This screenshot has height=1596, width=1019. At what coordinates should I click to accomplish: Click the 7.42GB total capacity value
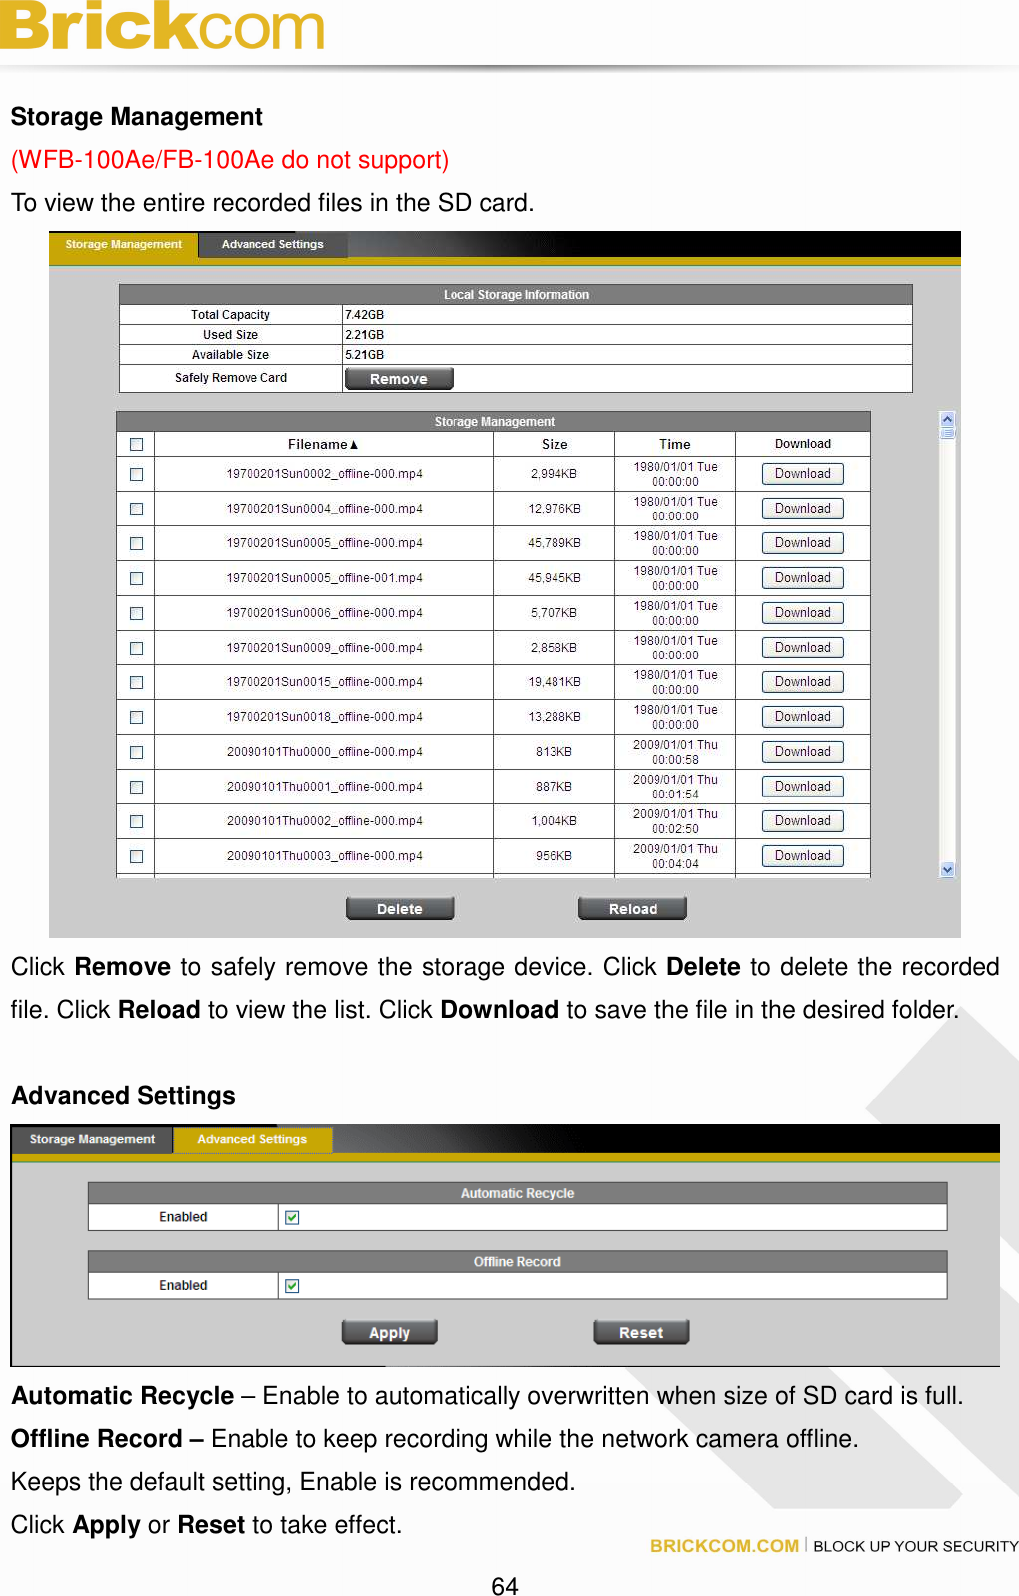(365, 315)
